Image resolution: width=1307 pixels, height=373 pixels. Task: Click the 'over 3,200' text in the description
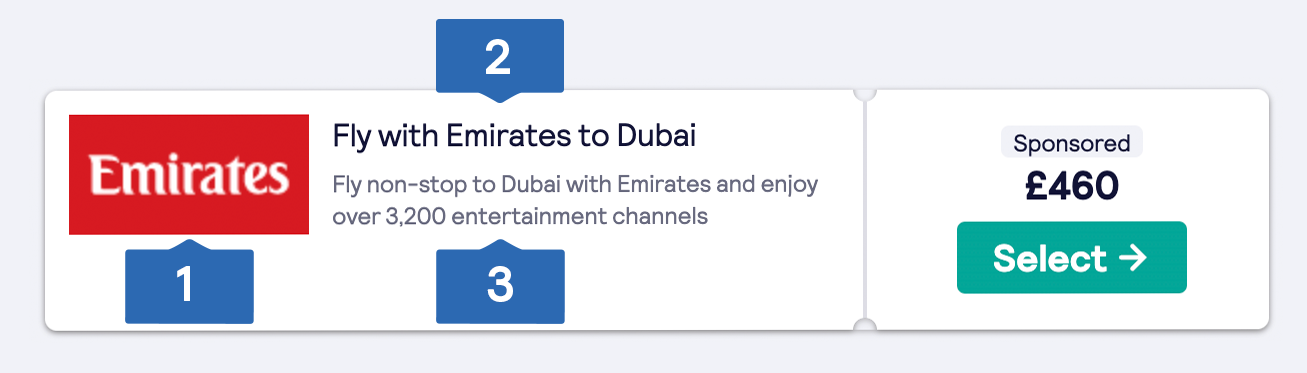click(x=383, y=216)
